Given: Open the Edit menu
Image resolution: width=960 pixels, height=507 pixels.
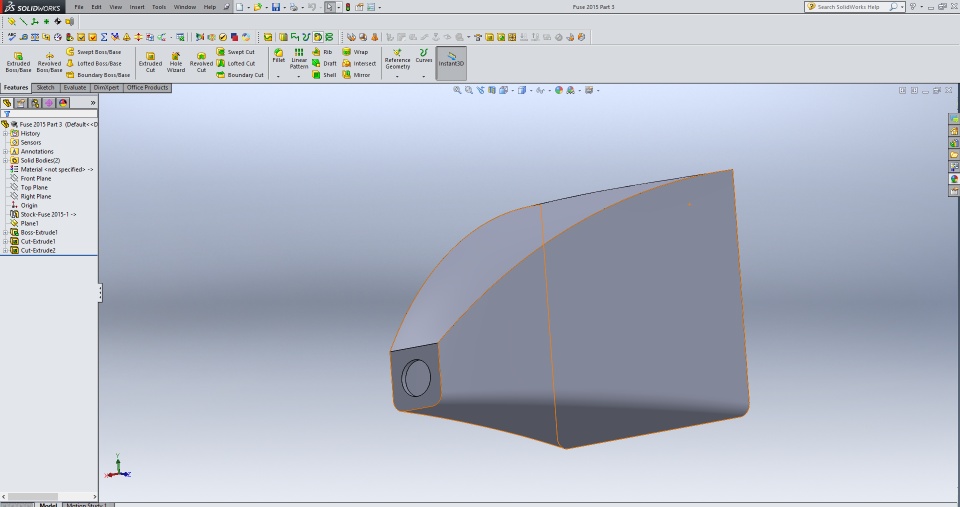Looking at the screenshot, I should pos(97,7).
